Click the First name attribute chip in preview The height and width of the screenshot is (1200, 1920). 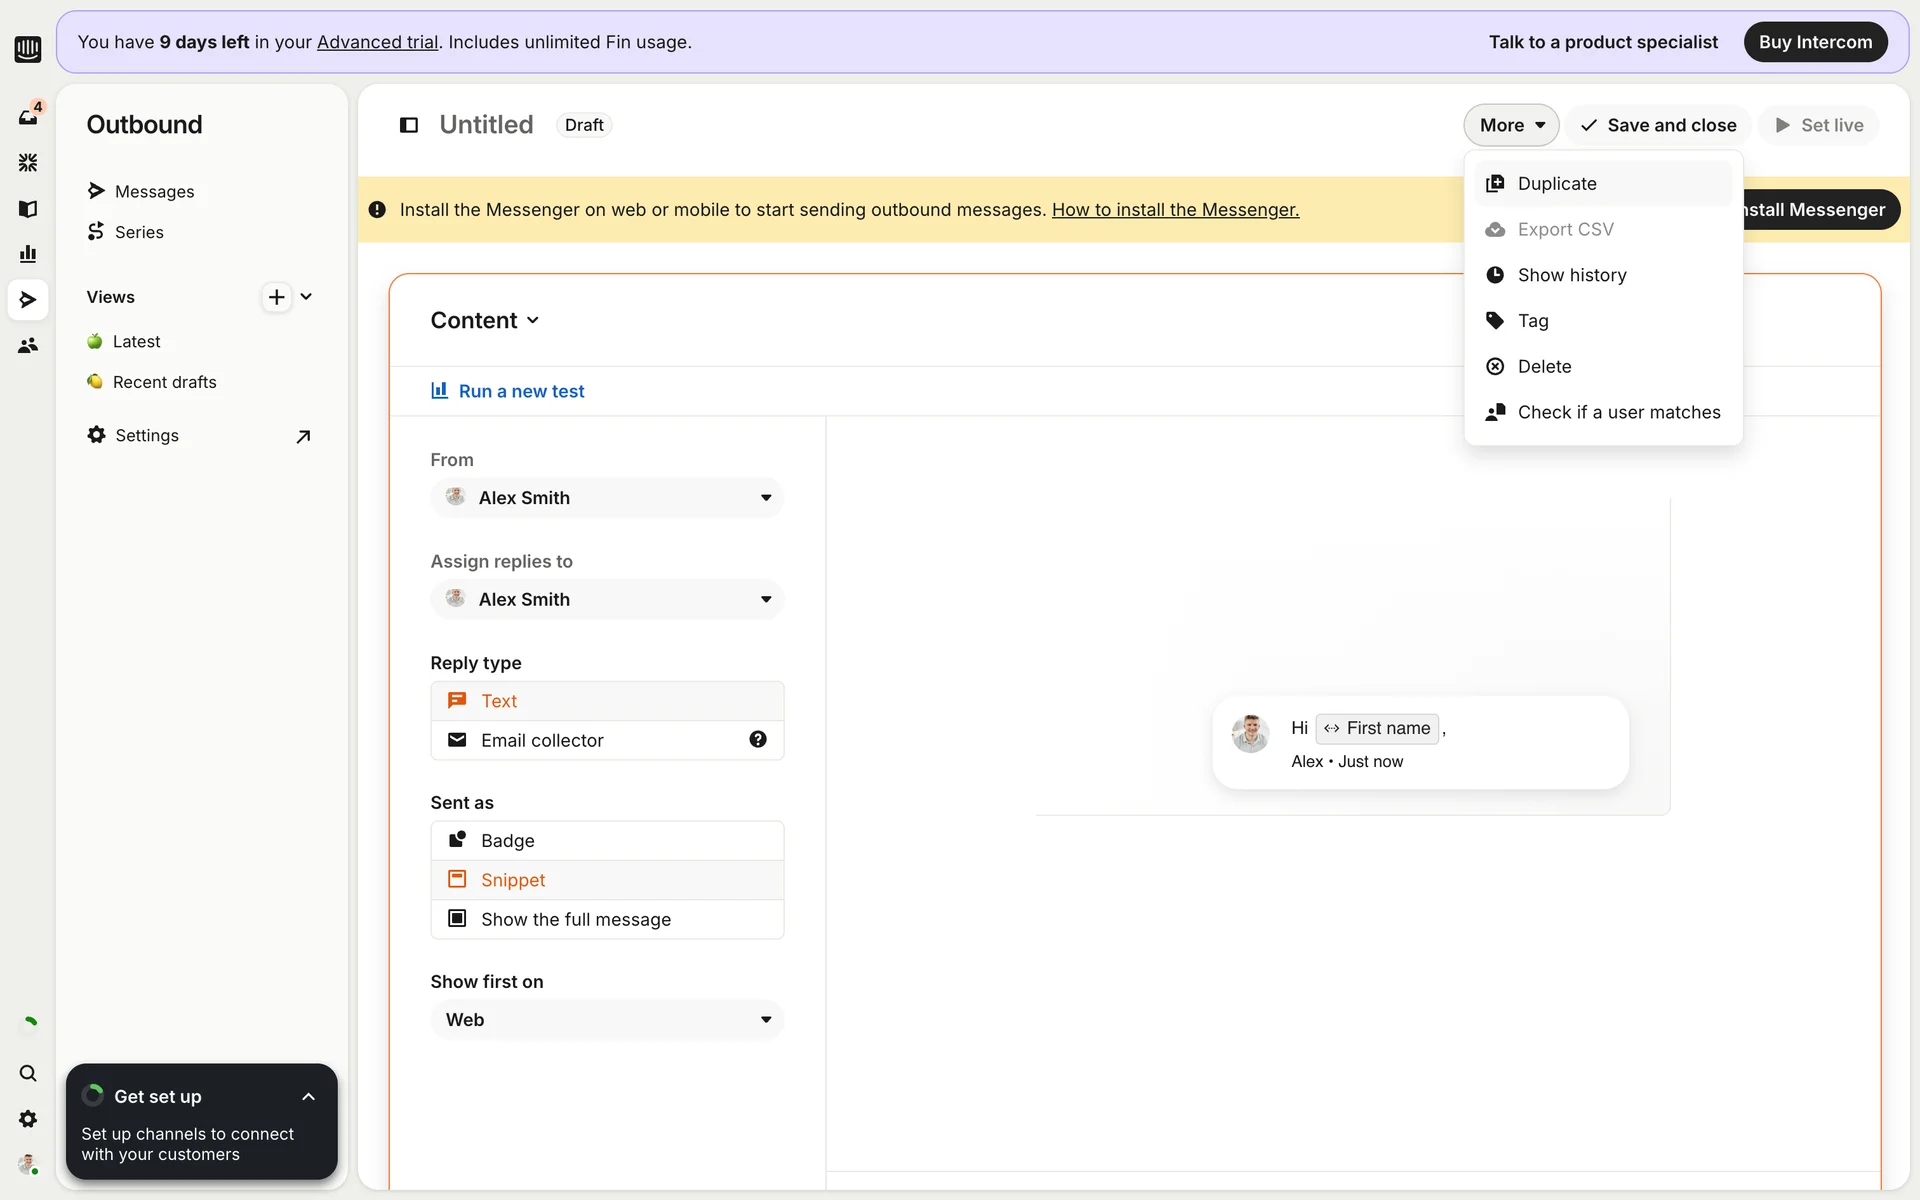[1377, 728]
